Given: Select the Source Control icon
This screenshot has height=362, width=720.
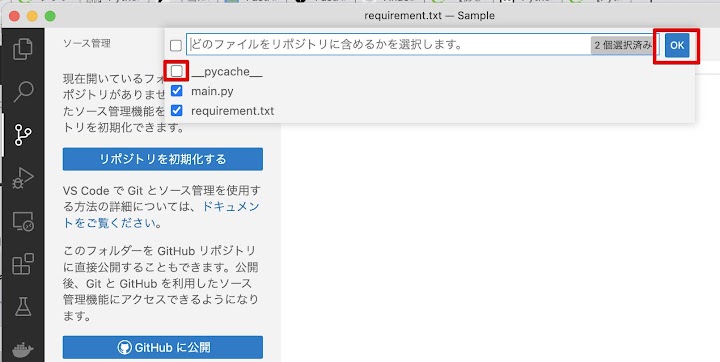Looking at the screenshot, I should [x=23, y=135].
